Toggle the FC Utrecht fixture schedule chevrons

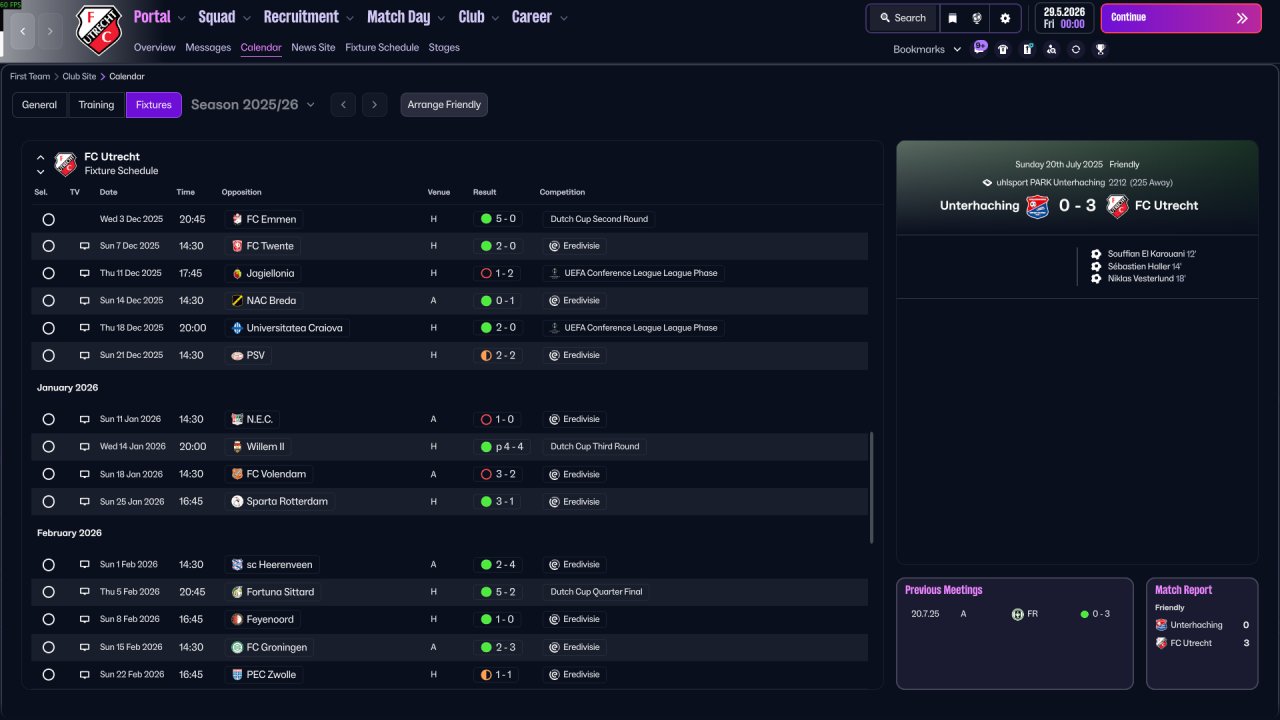coord(41,164)
